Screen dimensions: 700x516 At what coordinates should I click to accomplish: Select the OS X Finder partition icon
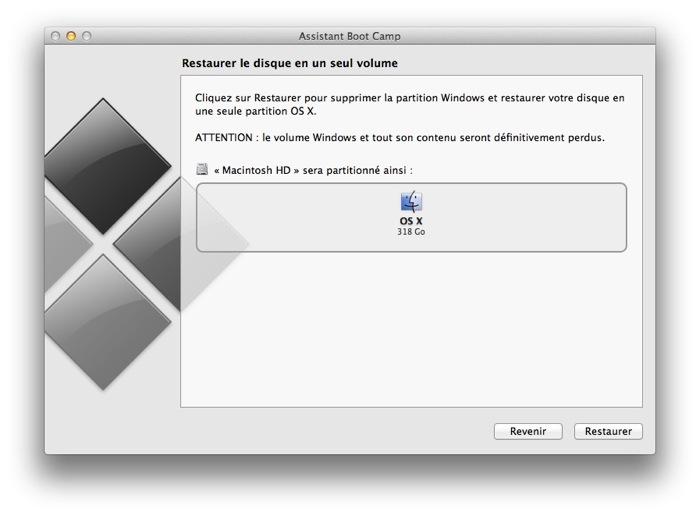[411, 201]
